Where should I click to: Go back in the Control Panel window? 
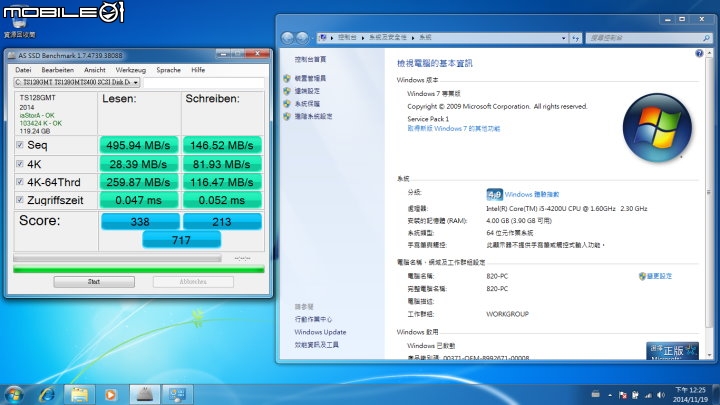pos(288,38)
